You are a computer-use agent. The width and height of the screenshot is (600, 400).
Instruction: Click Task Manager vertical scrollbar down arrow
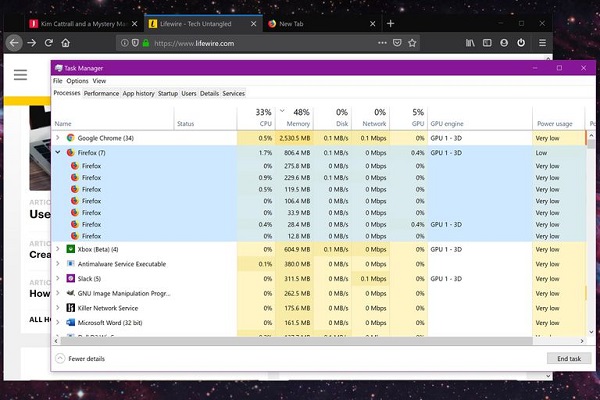tap(591, 332)
